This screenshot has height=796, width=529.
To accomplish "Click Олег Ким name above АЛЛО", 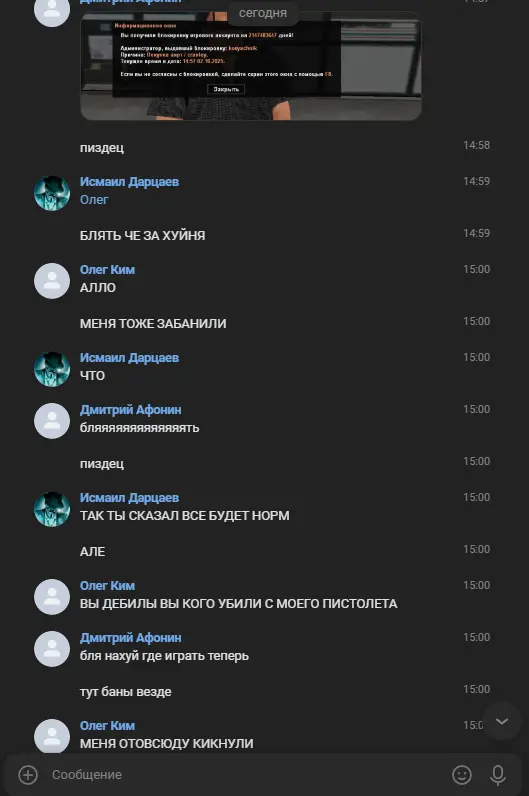I will coord(107,270).
